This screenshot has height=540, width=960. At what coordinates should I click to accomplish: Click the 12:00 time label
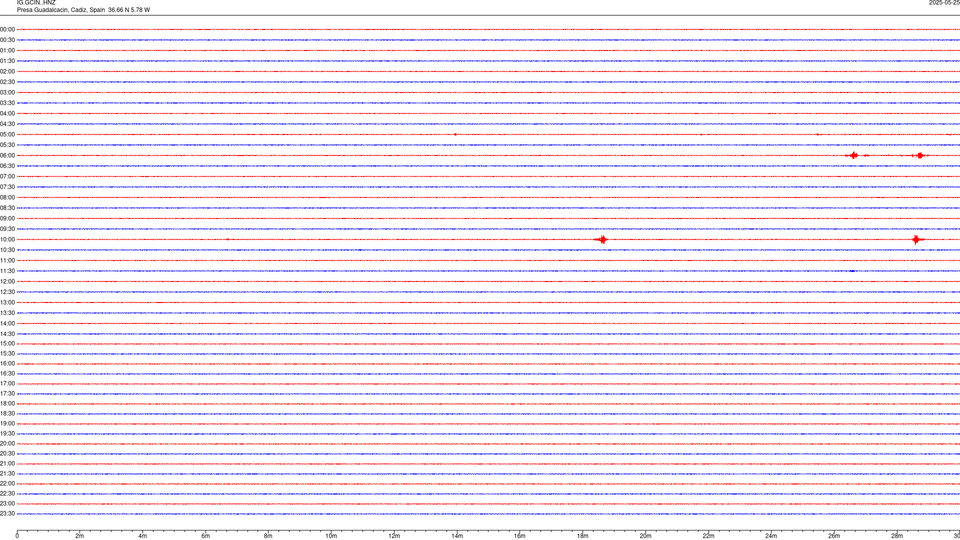tap(7, 282)
